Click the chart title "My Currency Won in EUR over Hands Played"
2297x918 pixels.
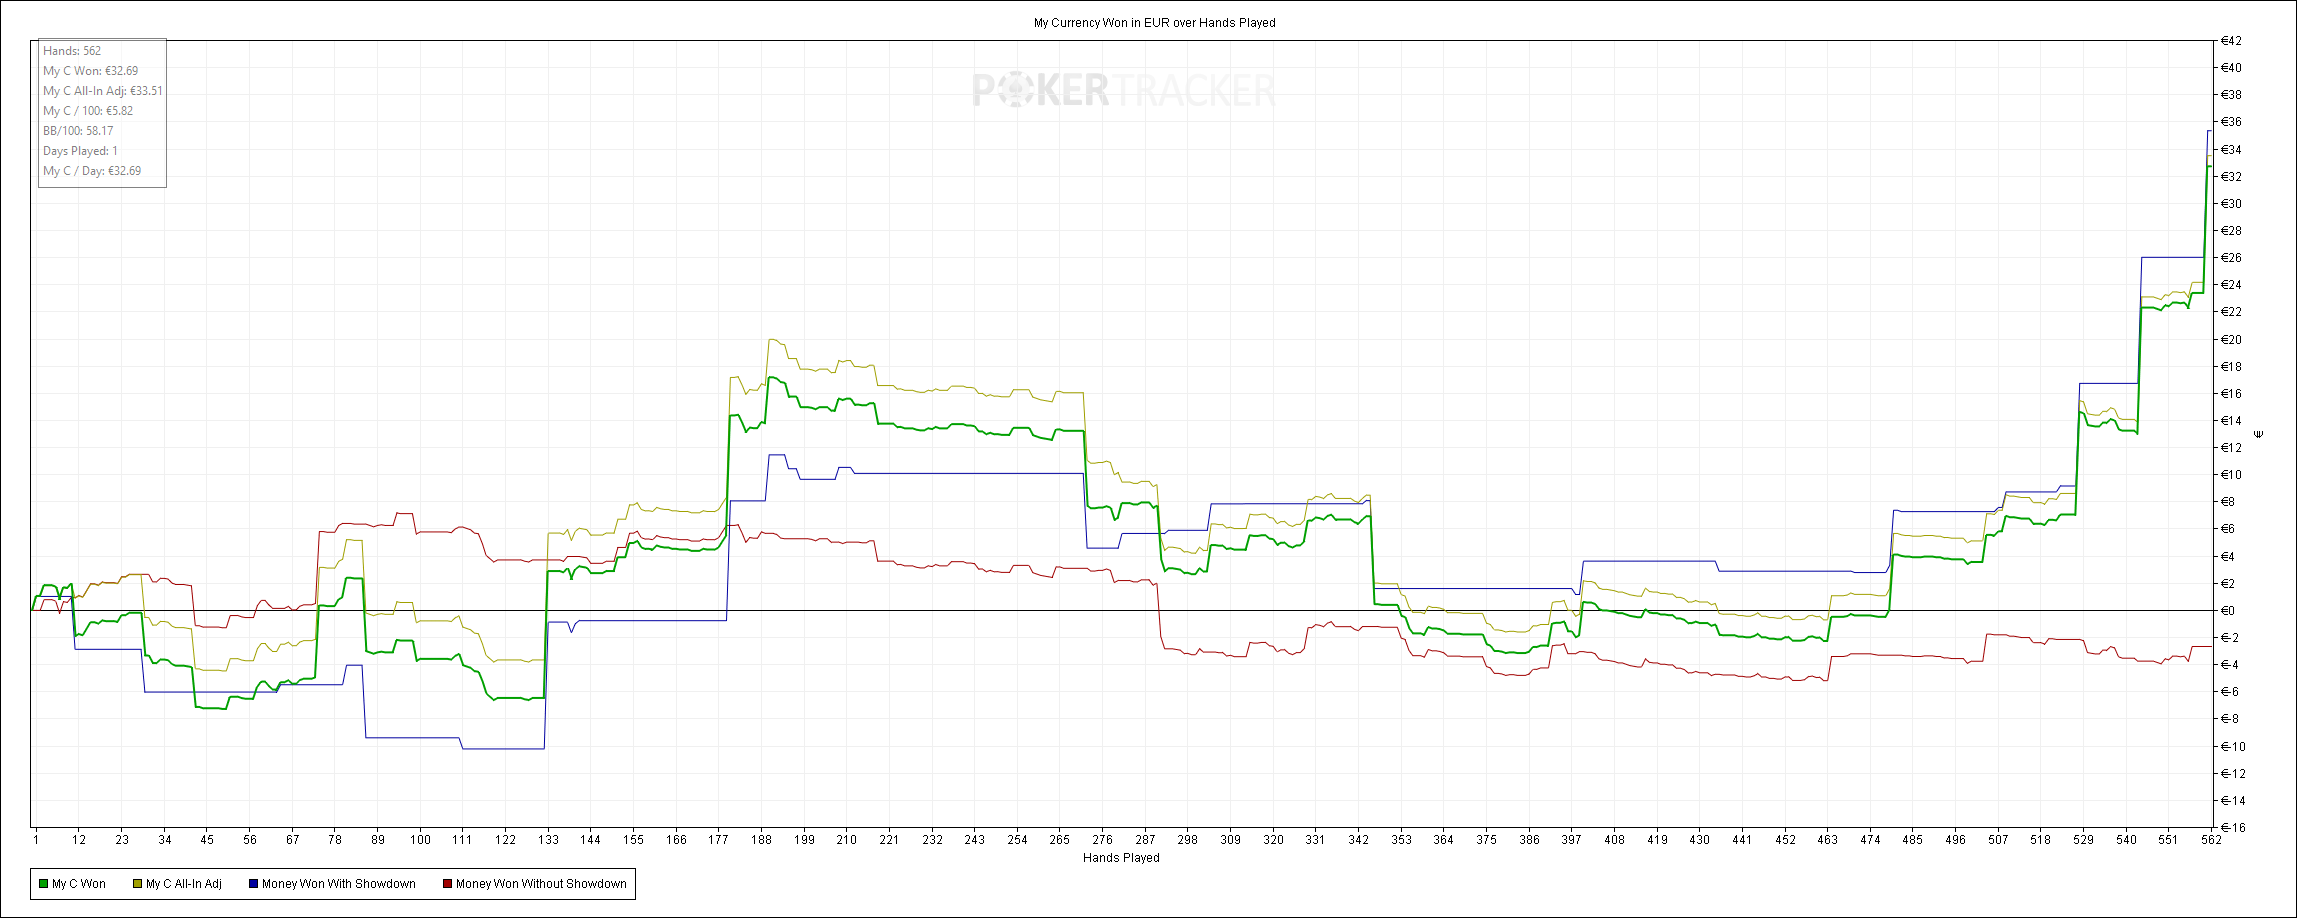point(1155,23)
